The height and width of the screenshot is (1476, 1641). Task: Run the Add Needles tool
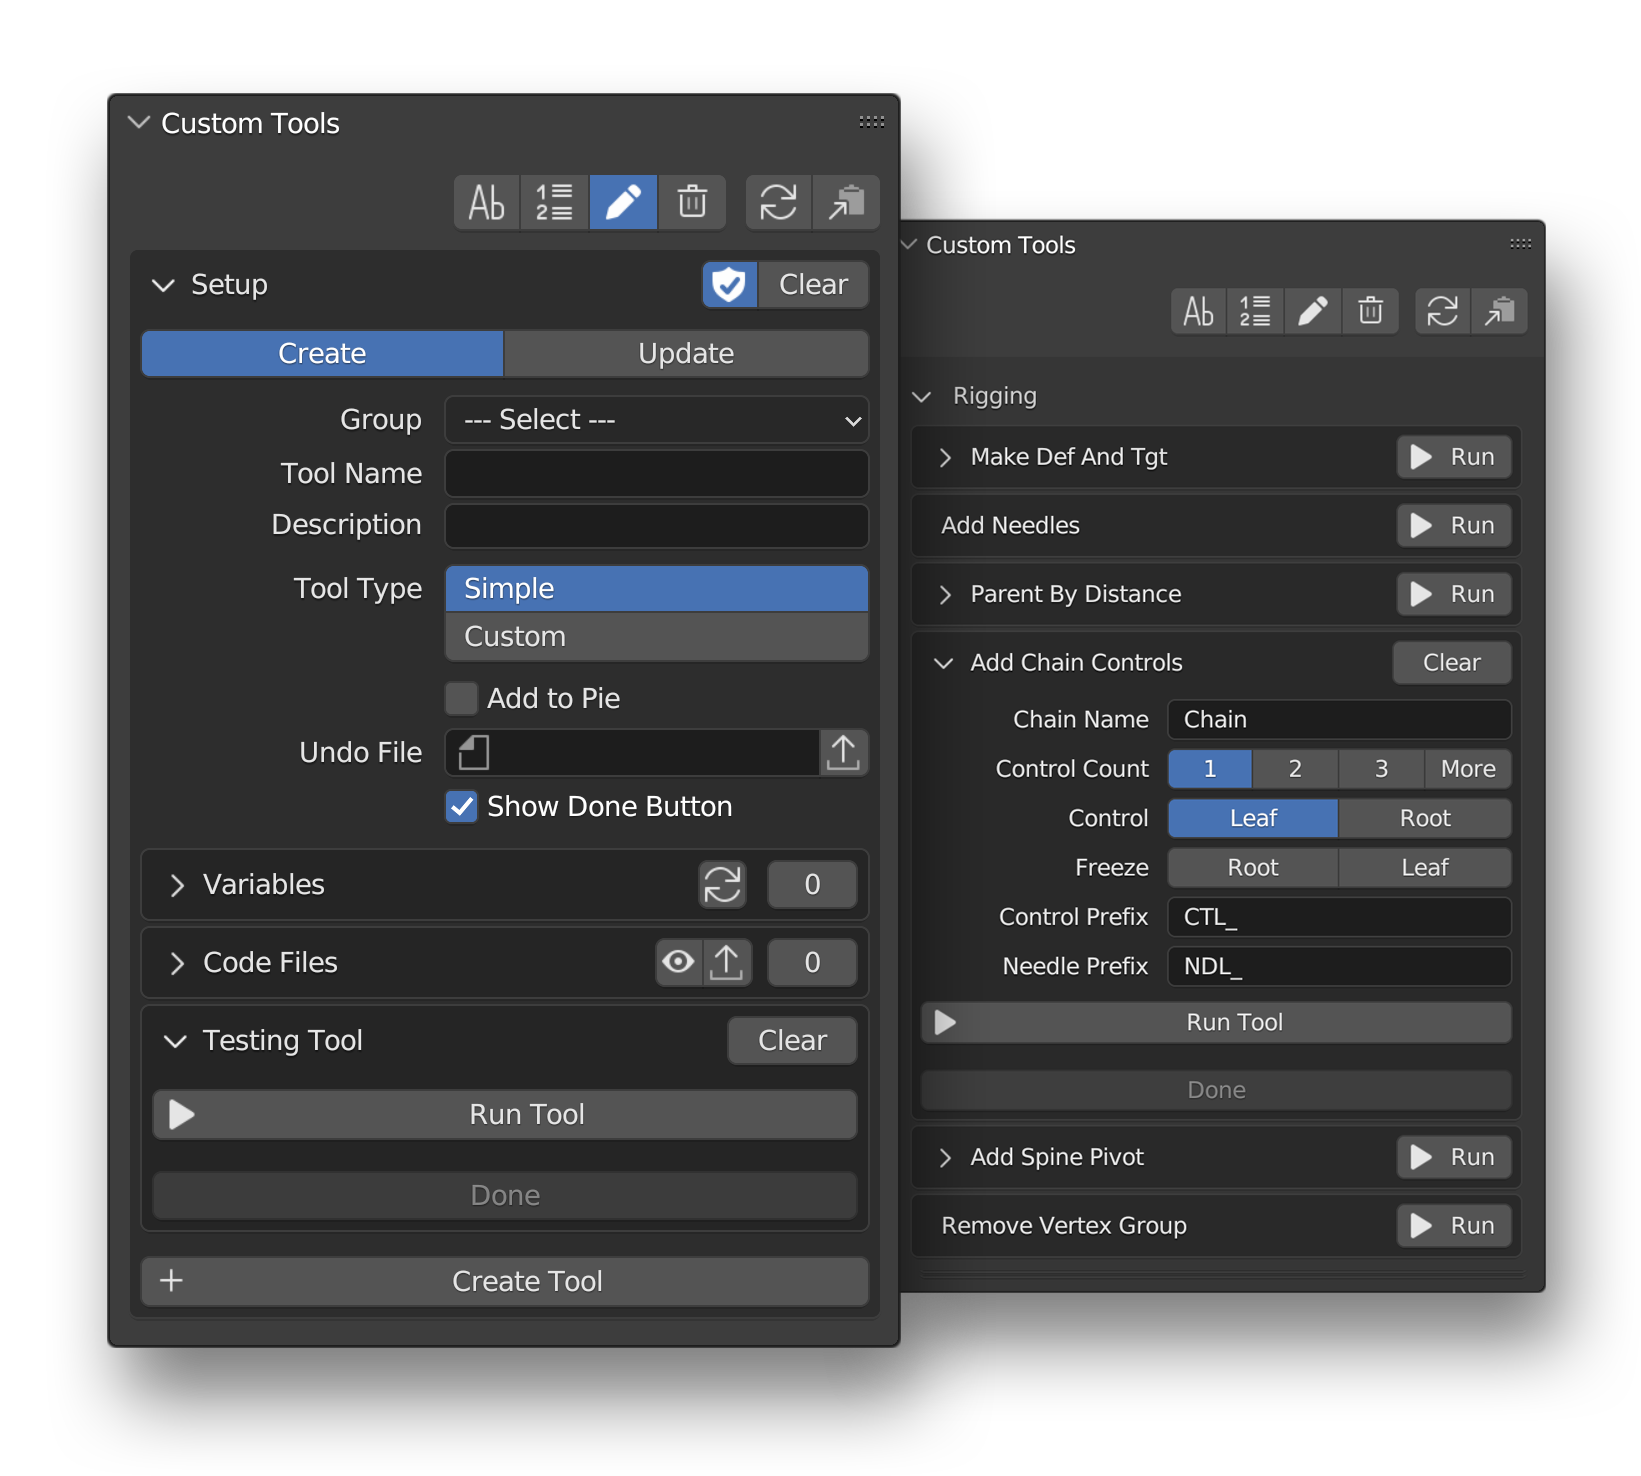(1453, 526)
